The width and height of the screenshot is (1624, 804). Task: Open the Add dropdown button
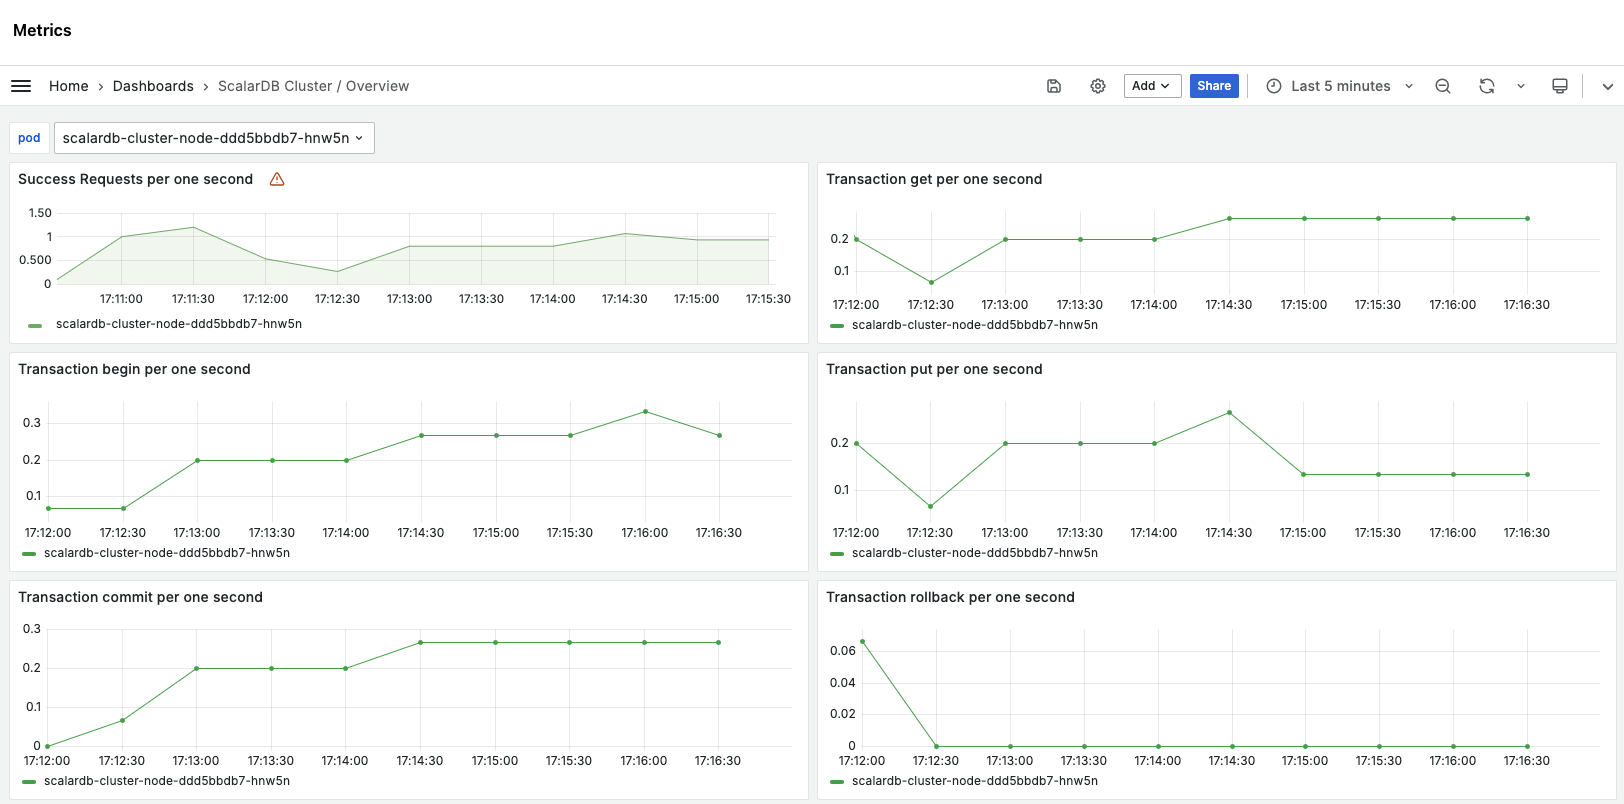tap(1152, 86)
